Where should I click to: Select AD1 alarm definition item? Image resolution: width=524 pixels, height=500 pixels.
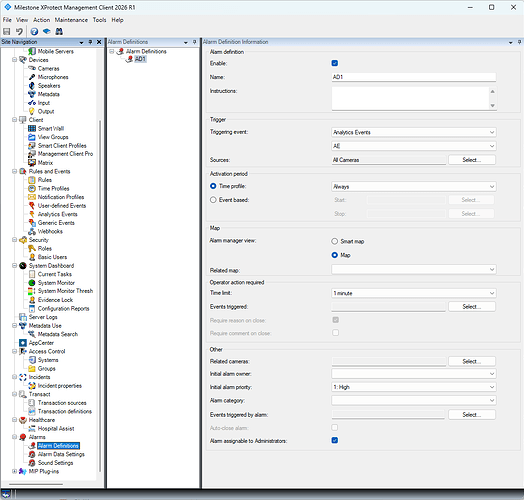[140, 59]
